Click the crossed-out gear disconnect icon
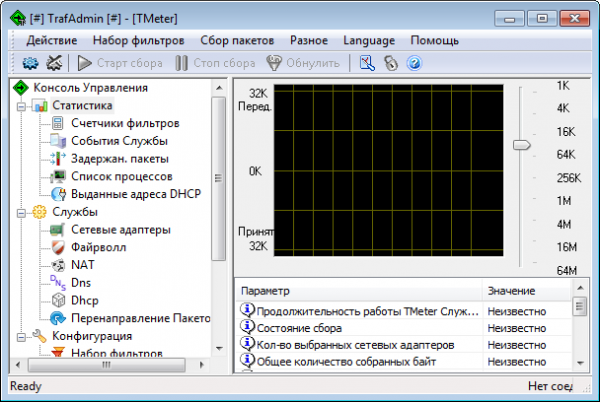 point(54,63)
